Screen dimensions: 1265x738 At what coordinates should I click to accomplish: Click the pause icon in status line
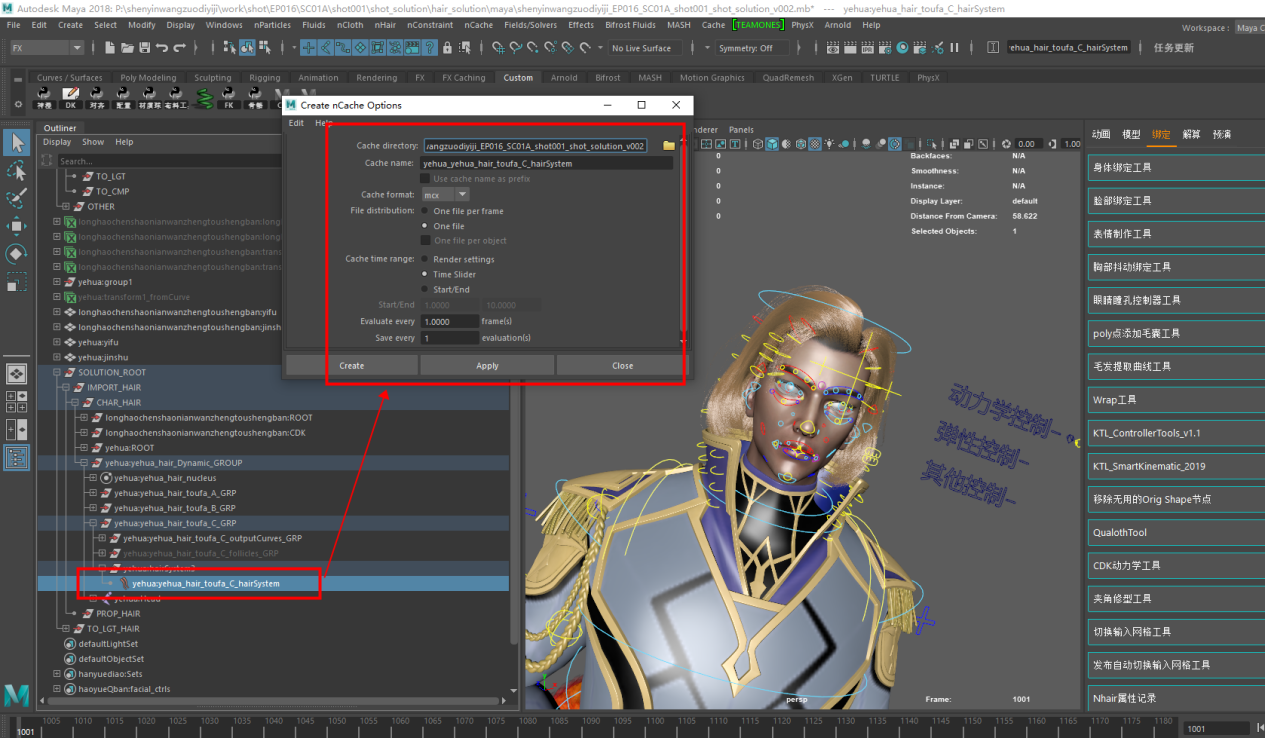coord(954,48)
